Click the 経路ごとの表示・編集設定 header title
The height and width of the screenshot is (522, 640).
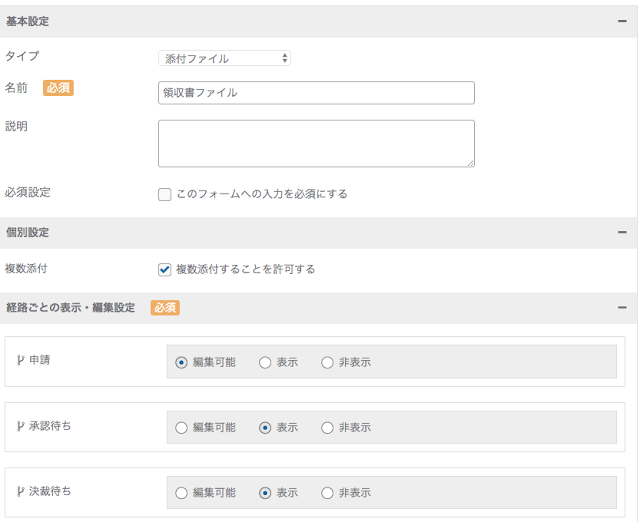tap(71, 307)
